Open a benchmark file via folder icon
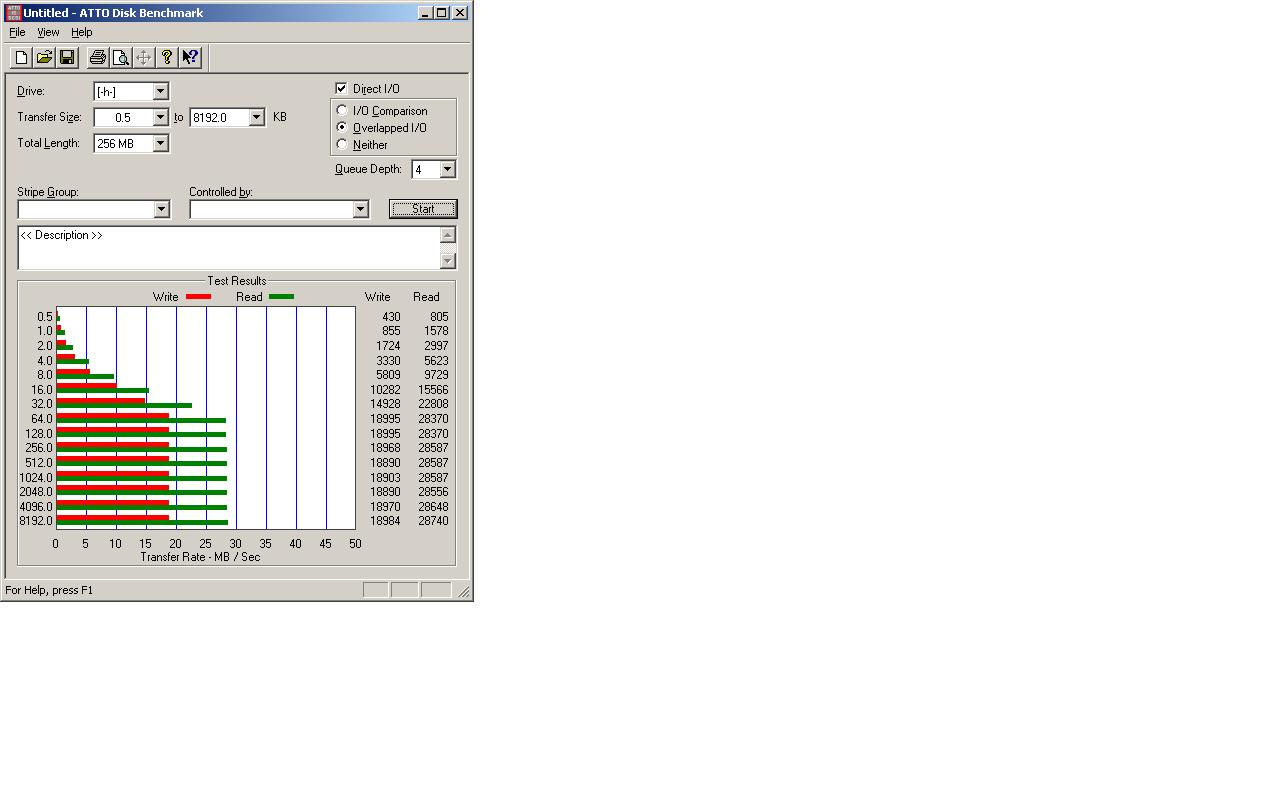 tap(44, 58)
